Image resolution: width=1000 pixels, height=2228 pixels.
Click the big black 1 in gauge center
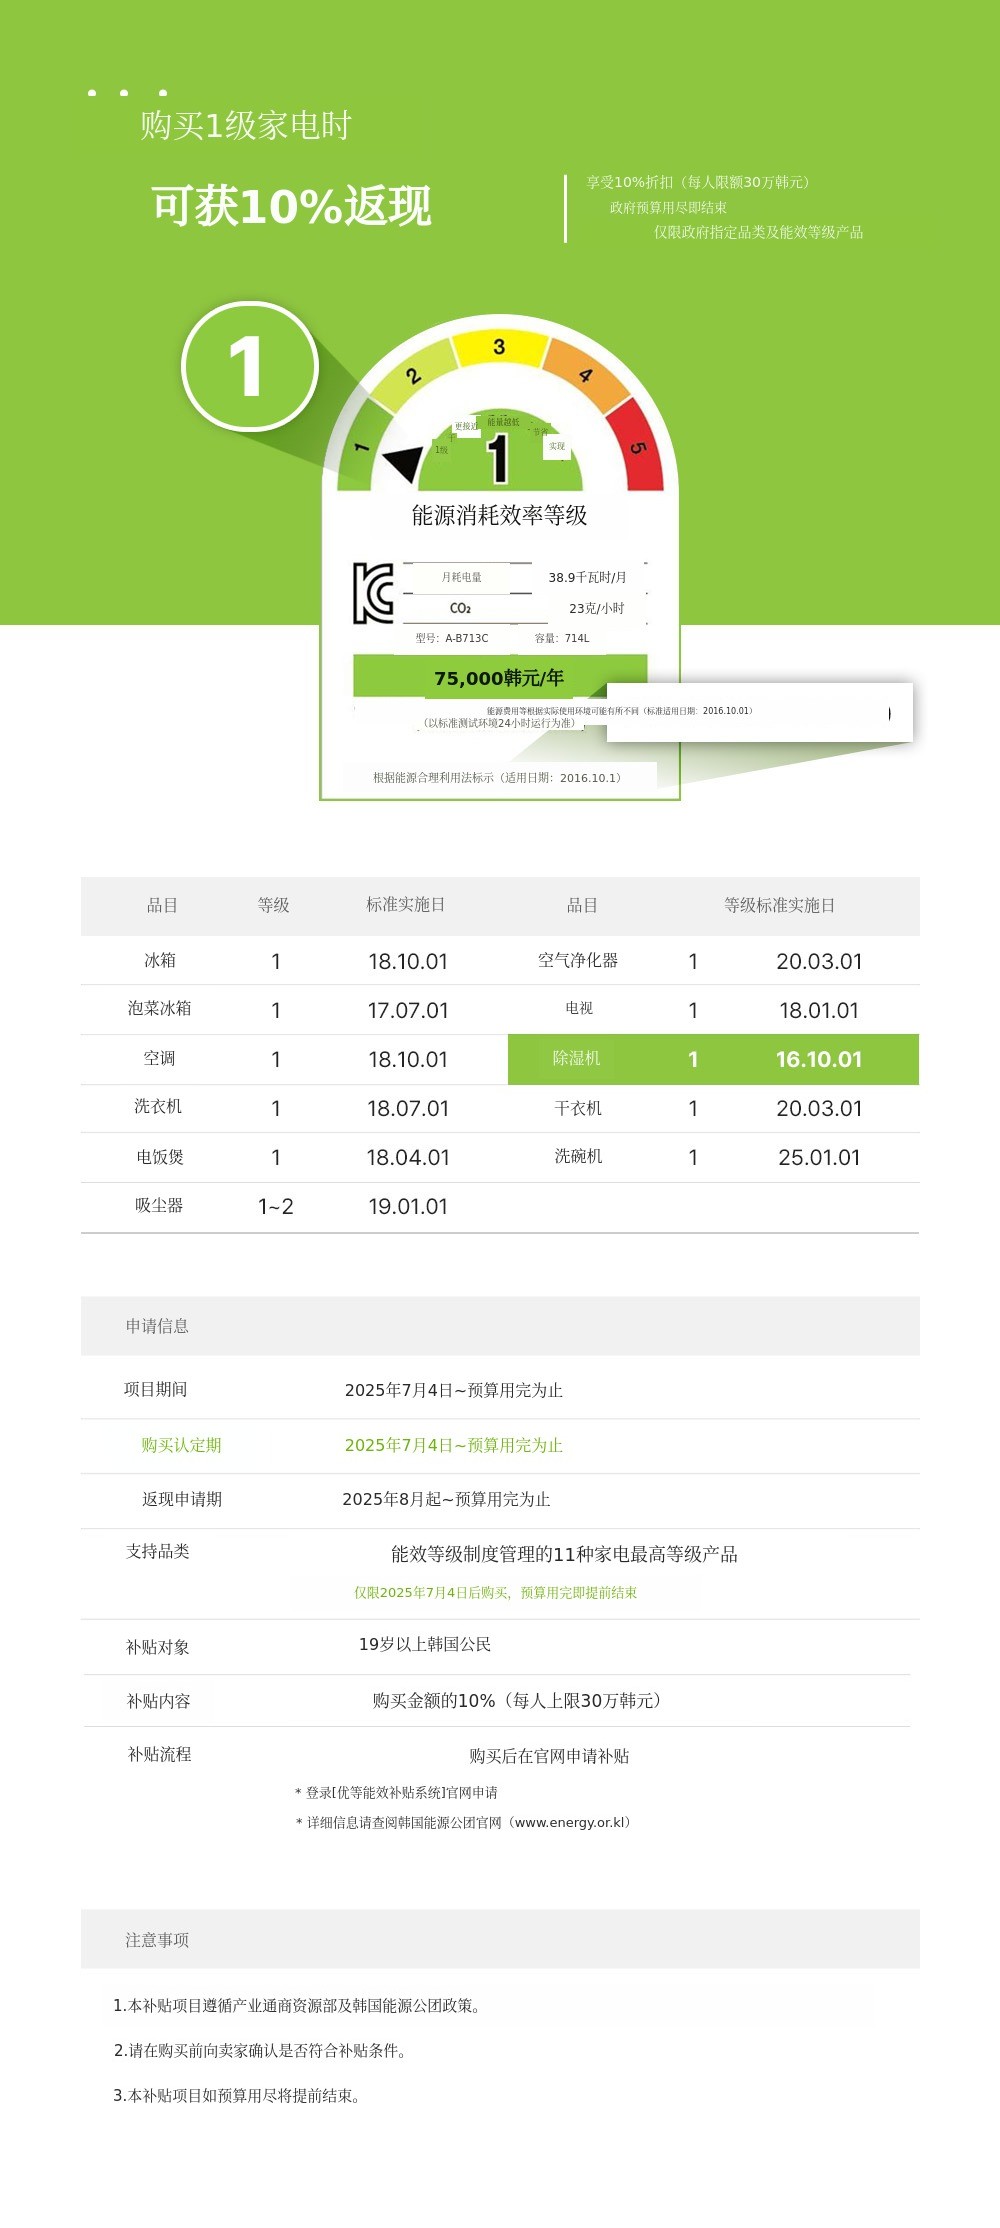tap(498, 459)
